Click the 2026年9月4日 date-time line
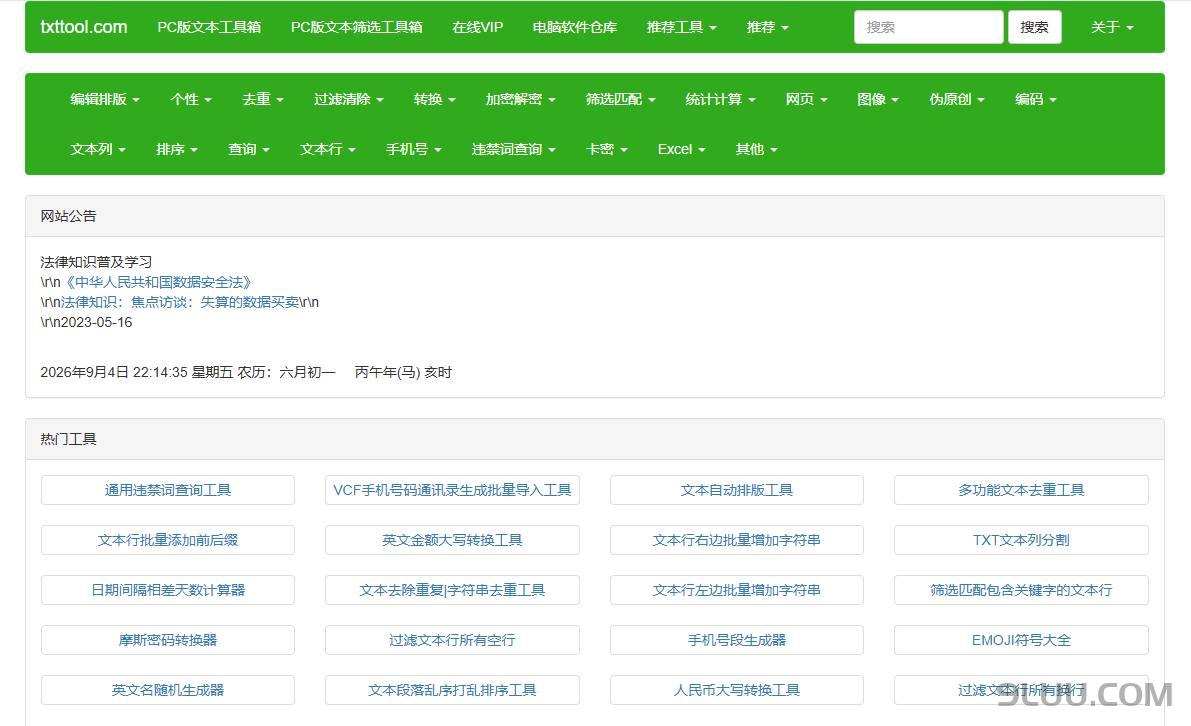 (245, 372)
